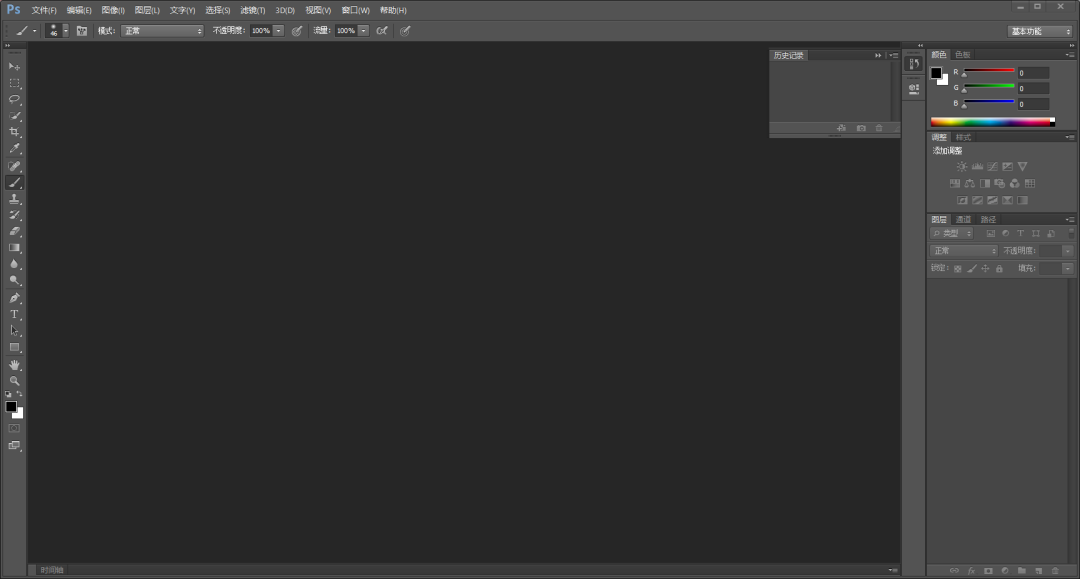Open the brush mode dropdown showing 正常
This screenshot has width=1080, height=579.
pyautogui.click(x=162, y=31)
